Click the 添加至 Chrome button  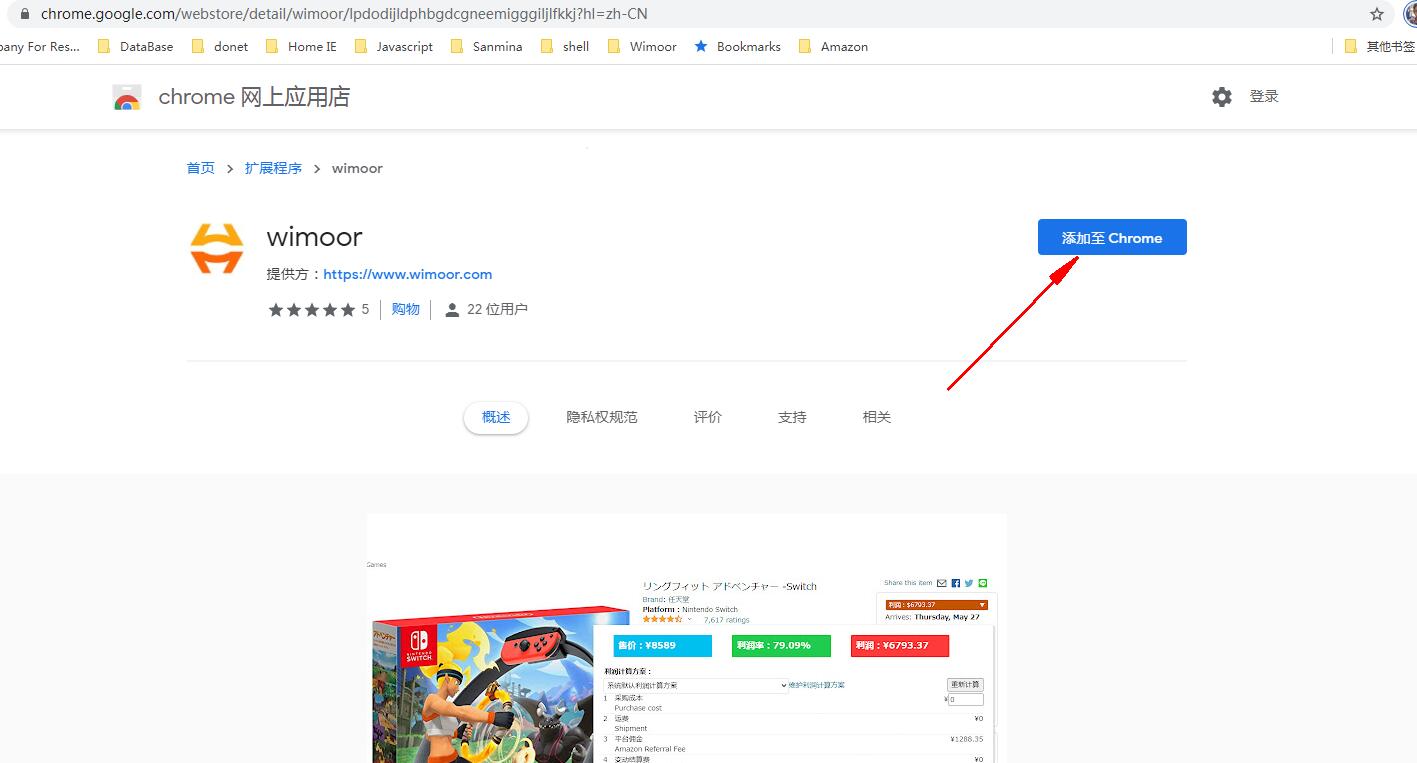(x=1112, y=237)
